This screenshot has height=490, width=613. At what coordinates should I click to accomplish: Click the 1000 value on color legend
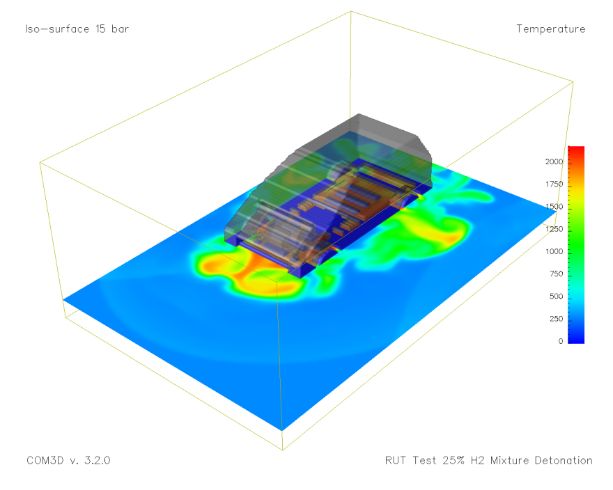tap(554, 251)
